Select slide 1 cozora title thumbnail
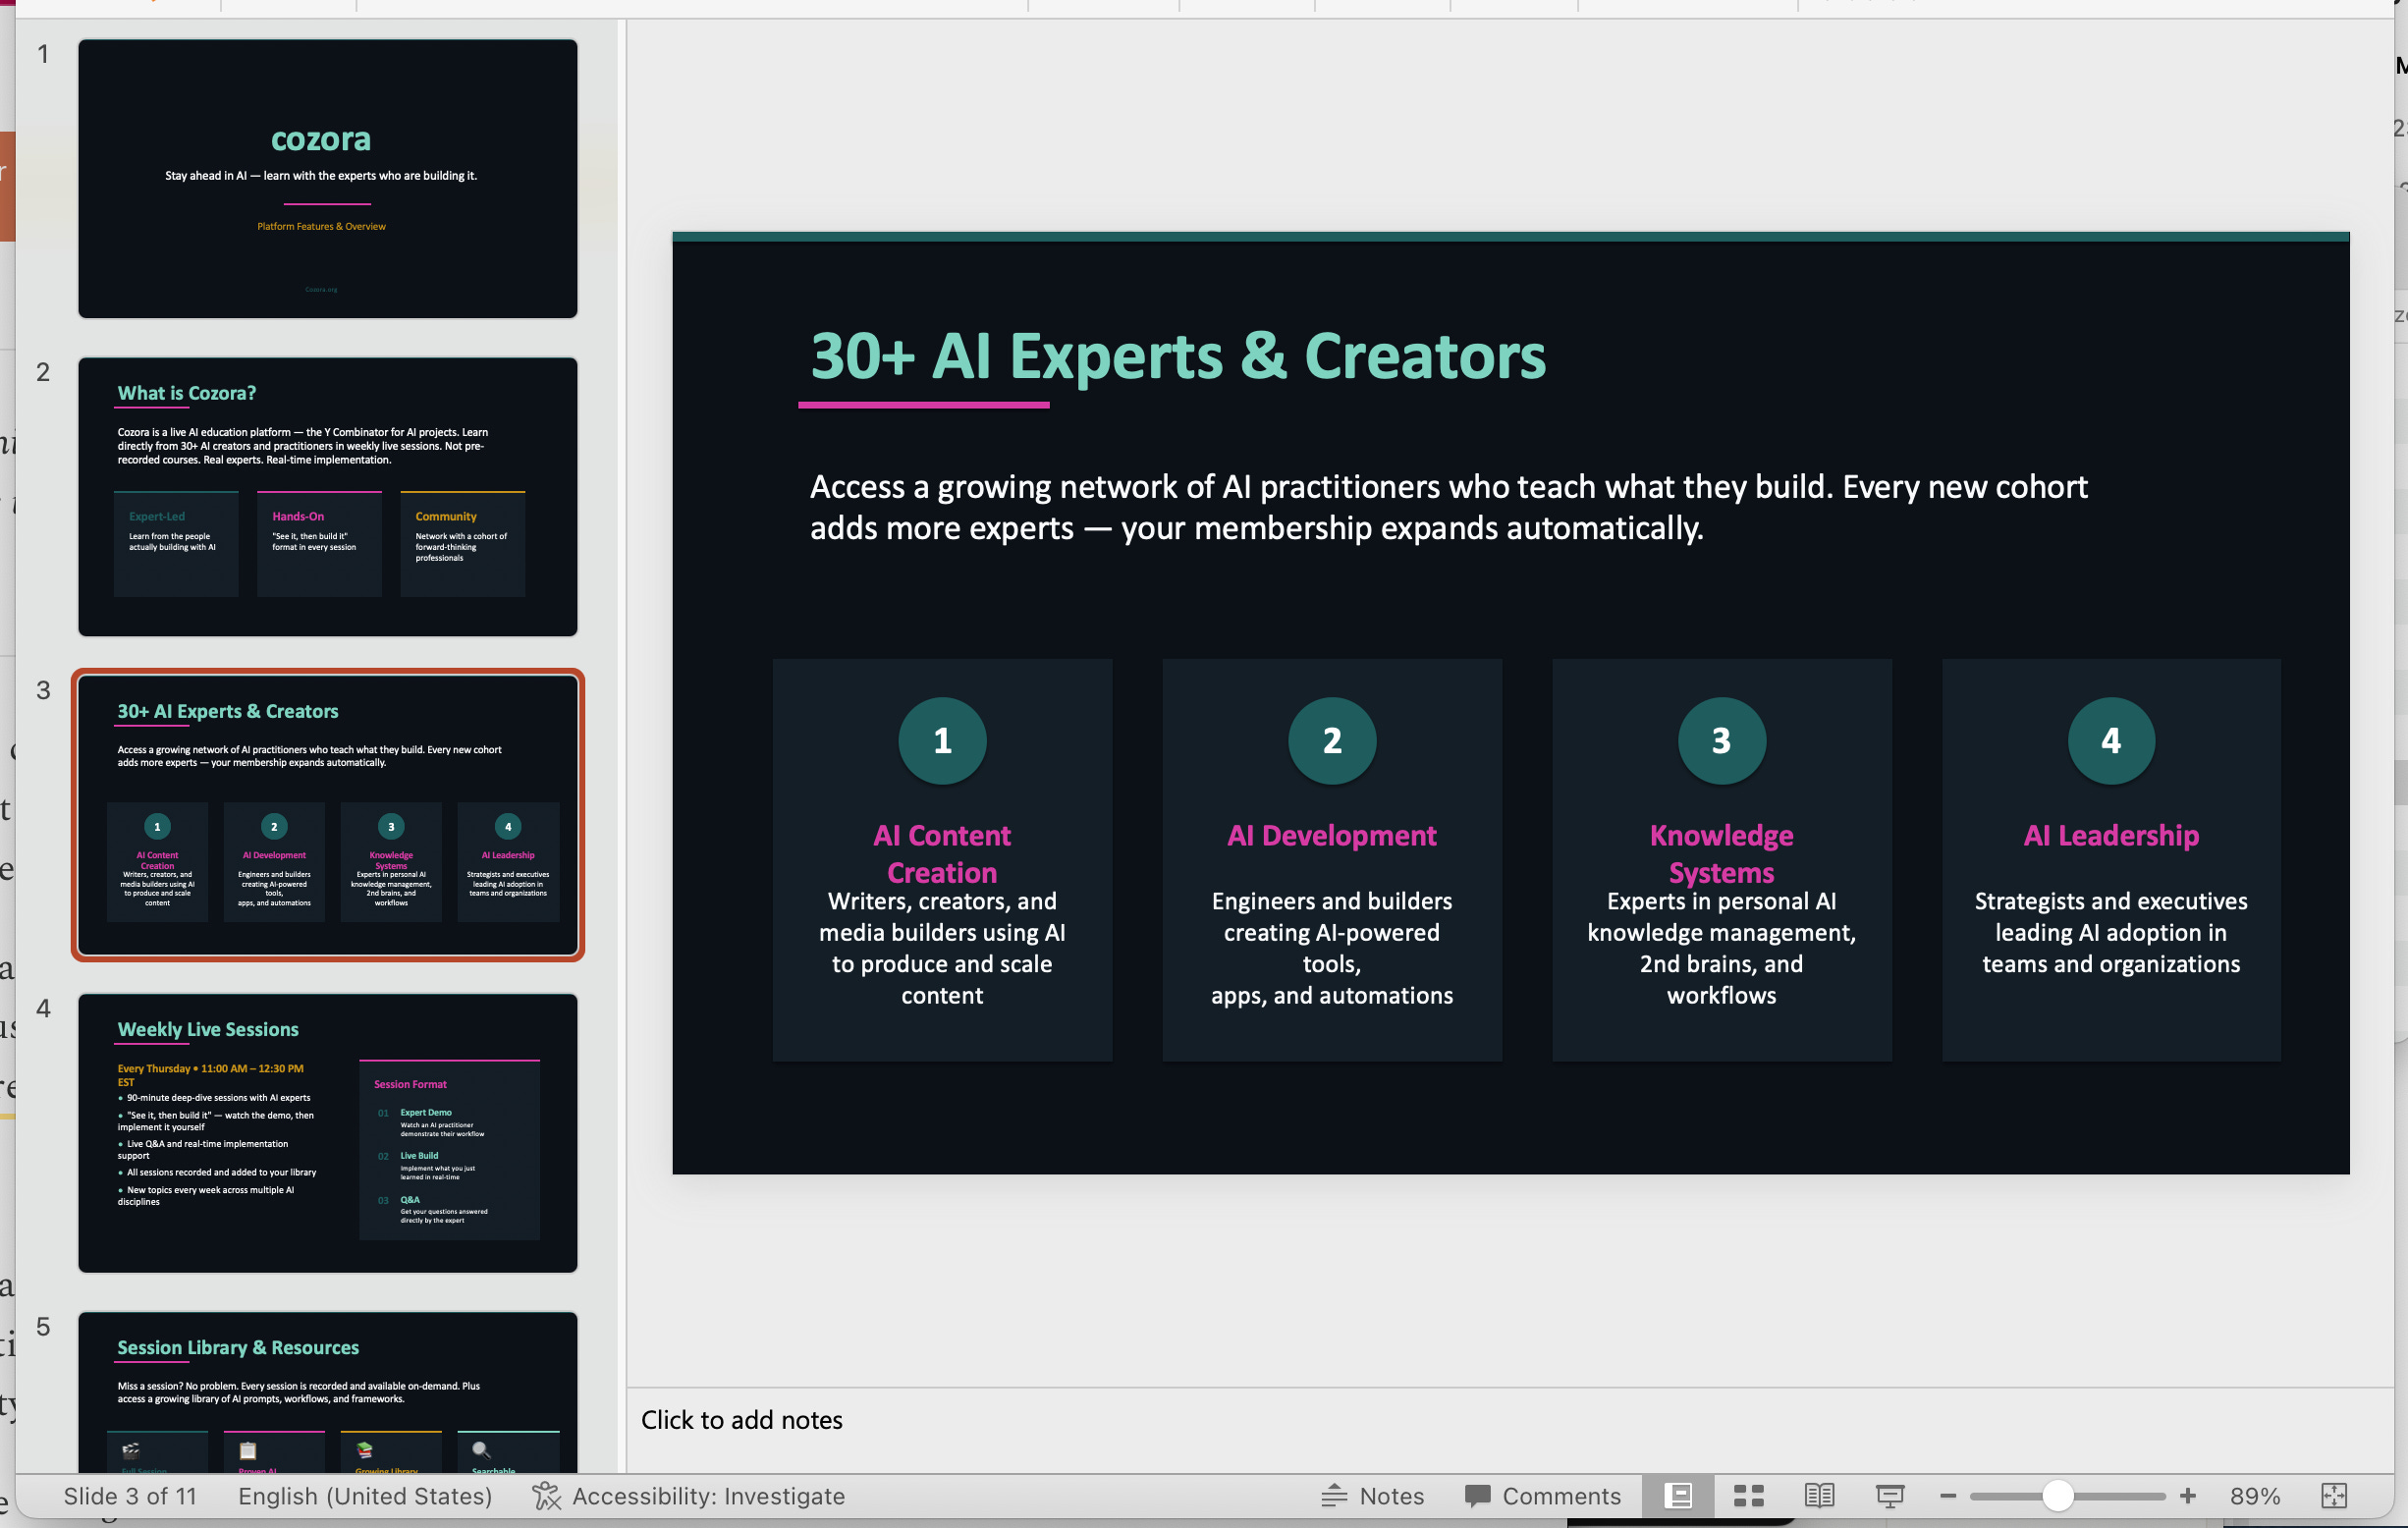This screenshot has height=1528, width=2408. [327, 179]
